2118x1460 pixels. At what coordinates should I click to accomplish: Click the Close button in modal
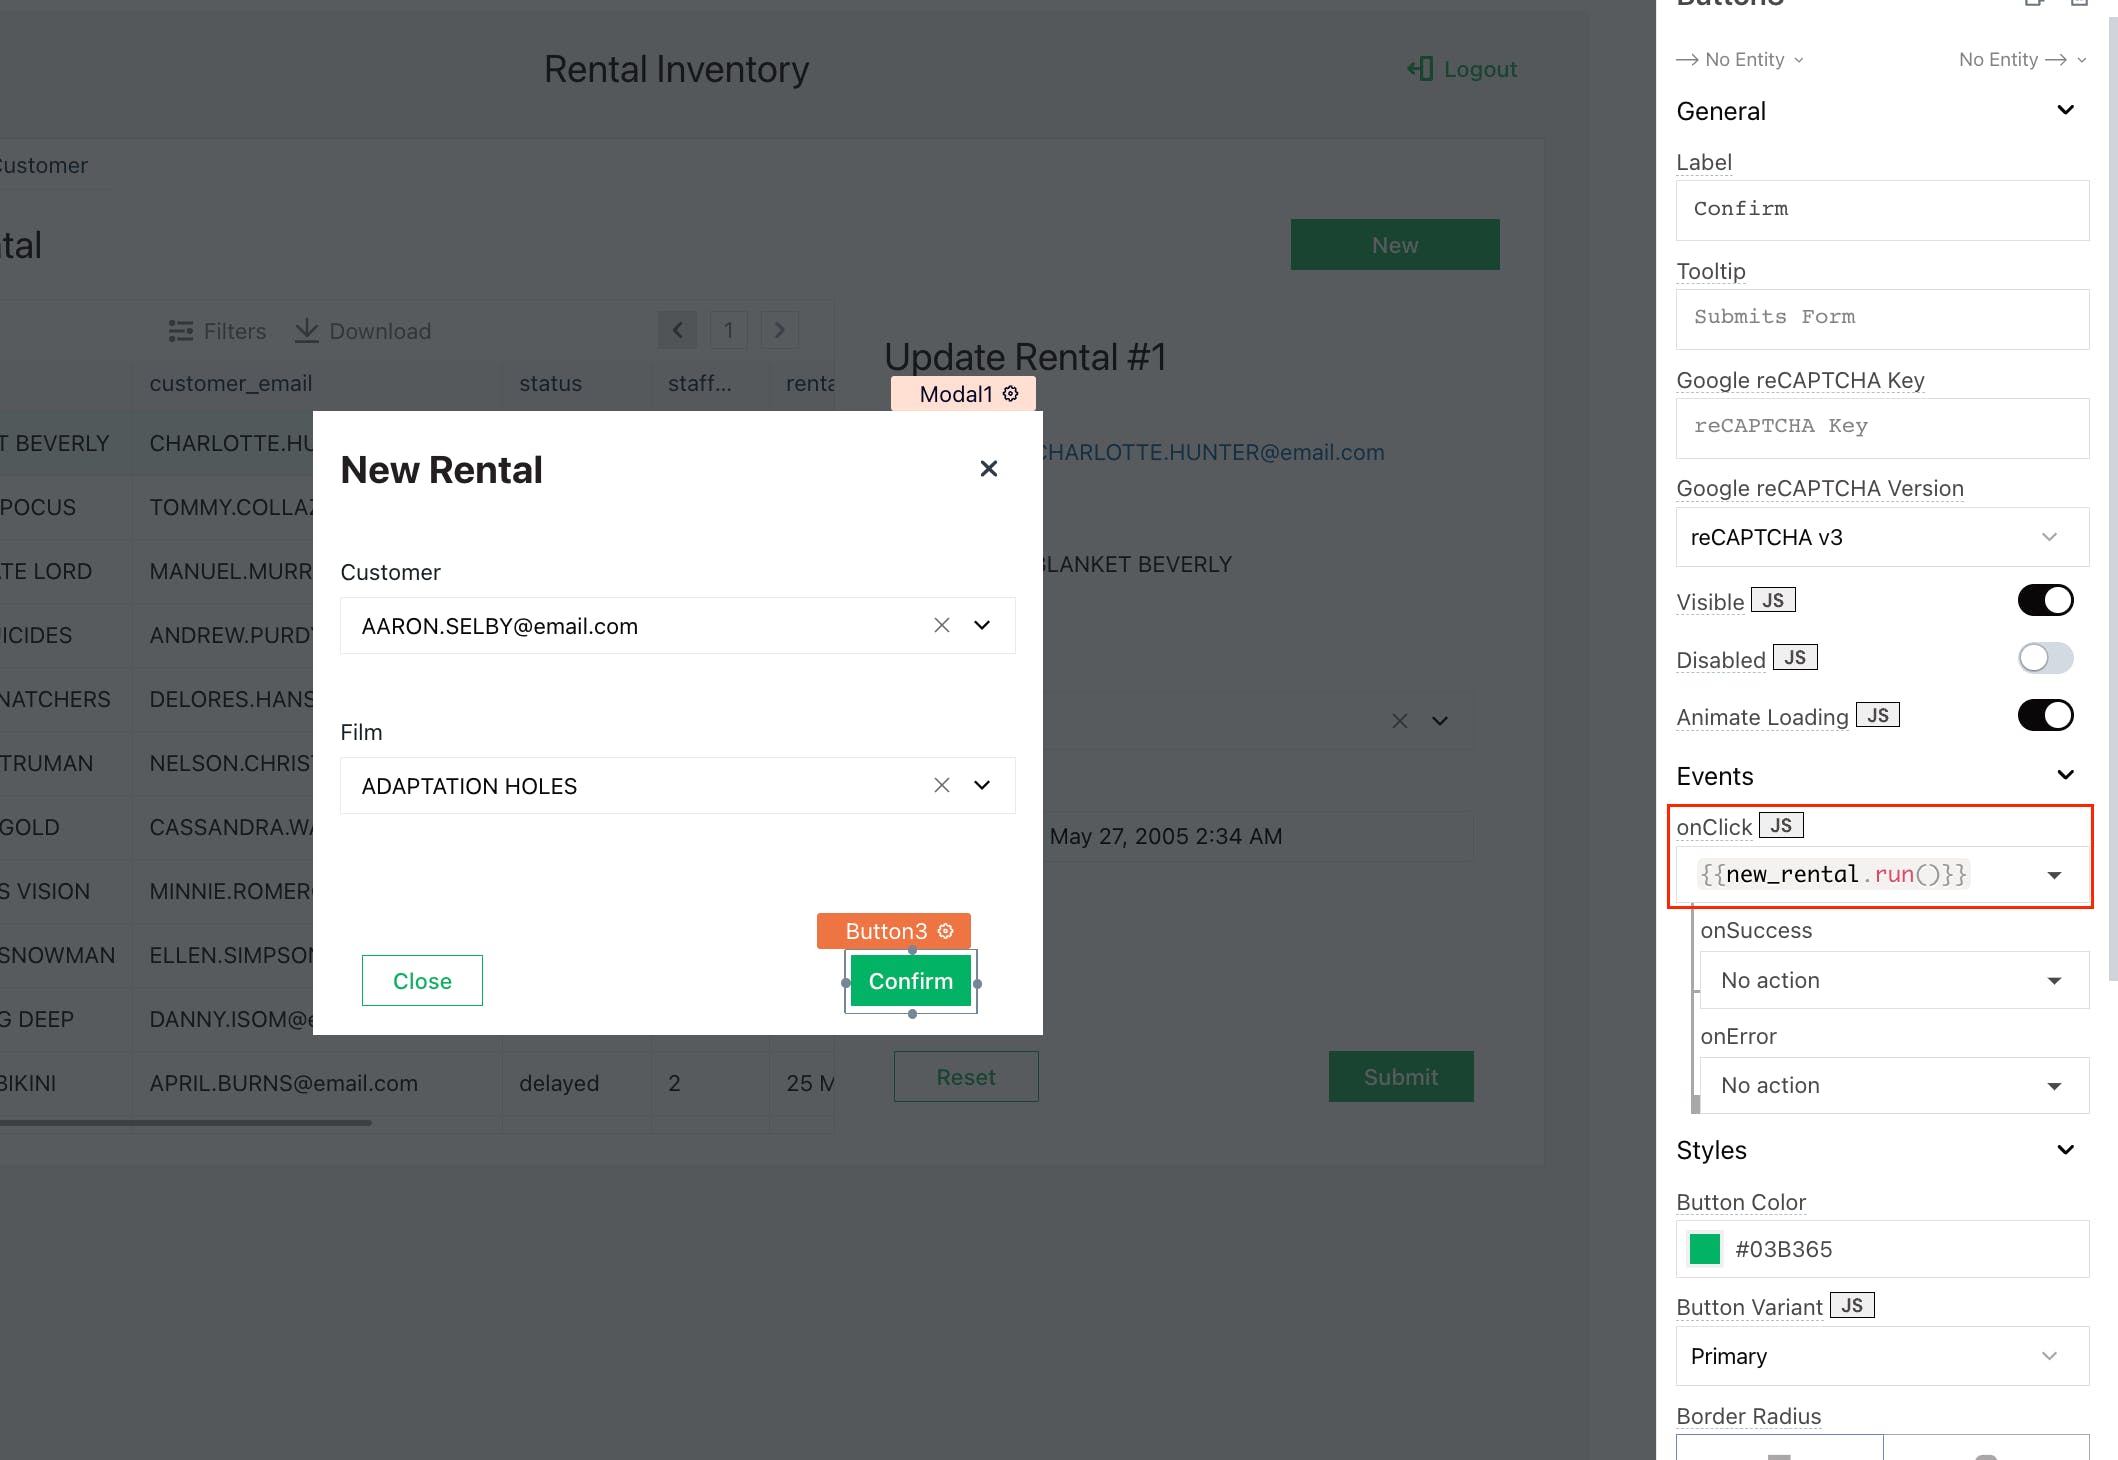pos(422,982)
